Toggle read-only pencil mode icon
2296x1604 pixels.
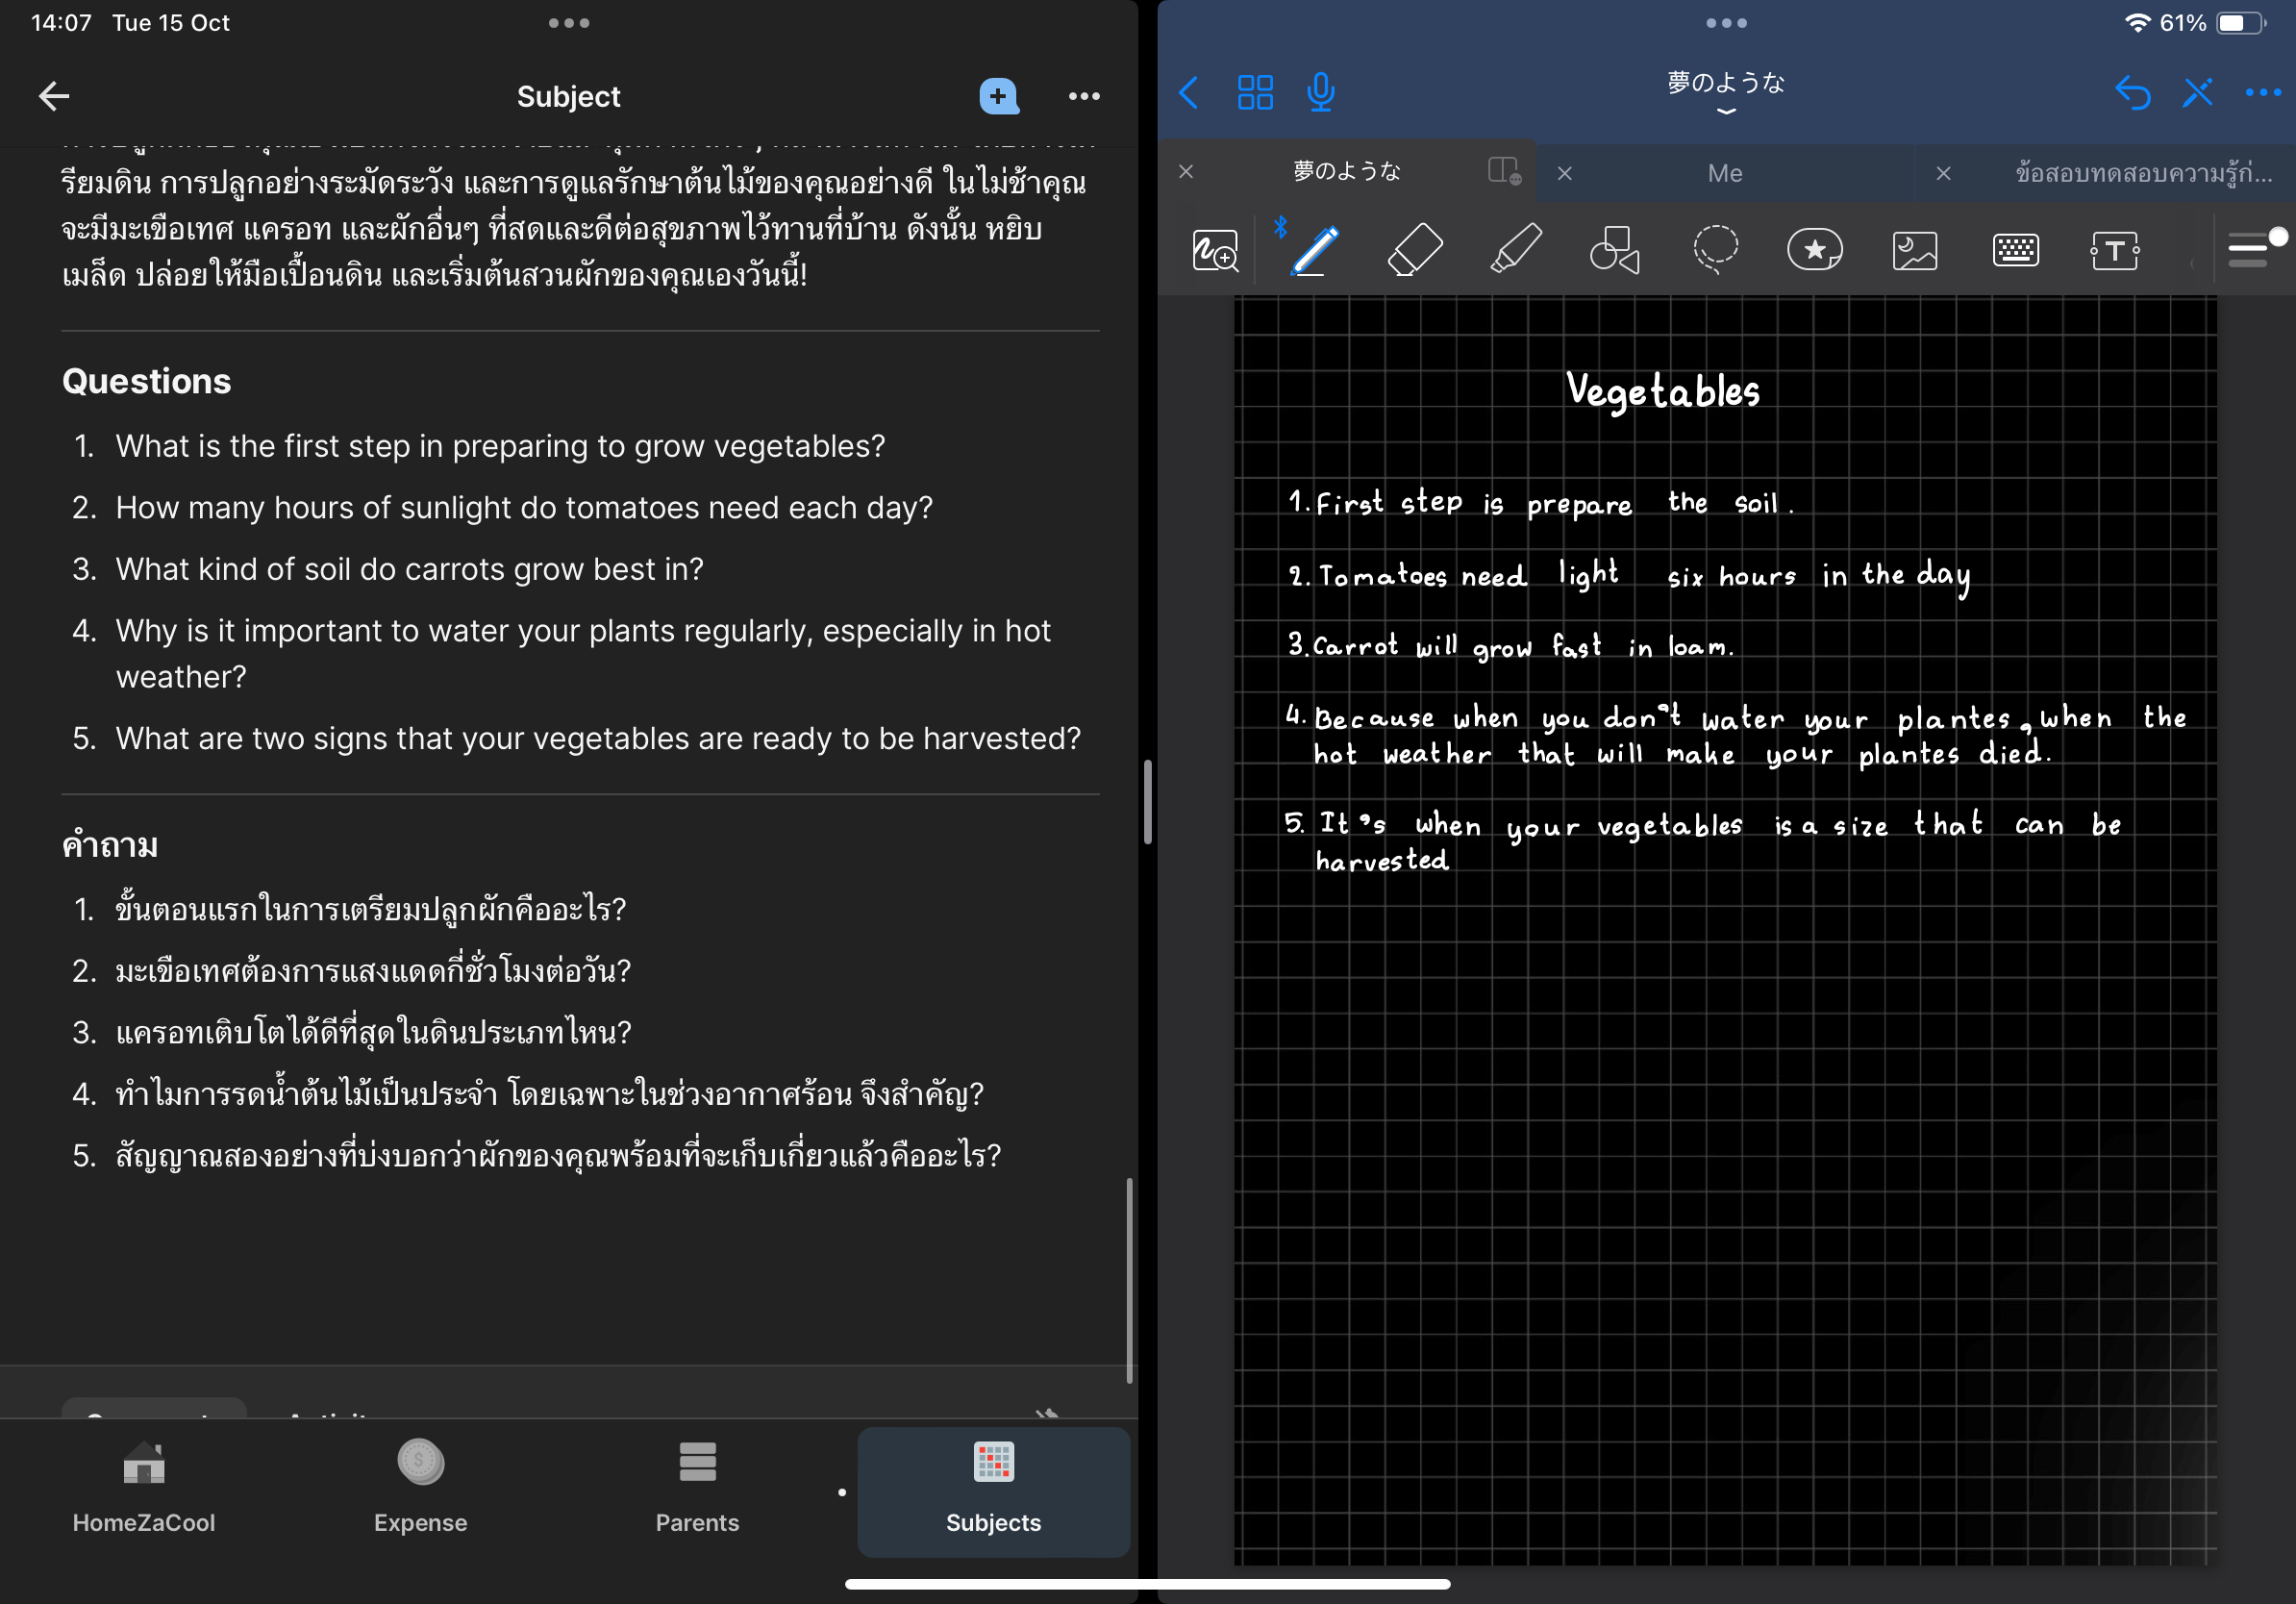point(2197,93)
